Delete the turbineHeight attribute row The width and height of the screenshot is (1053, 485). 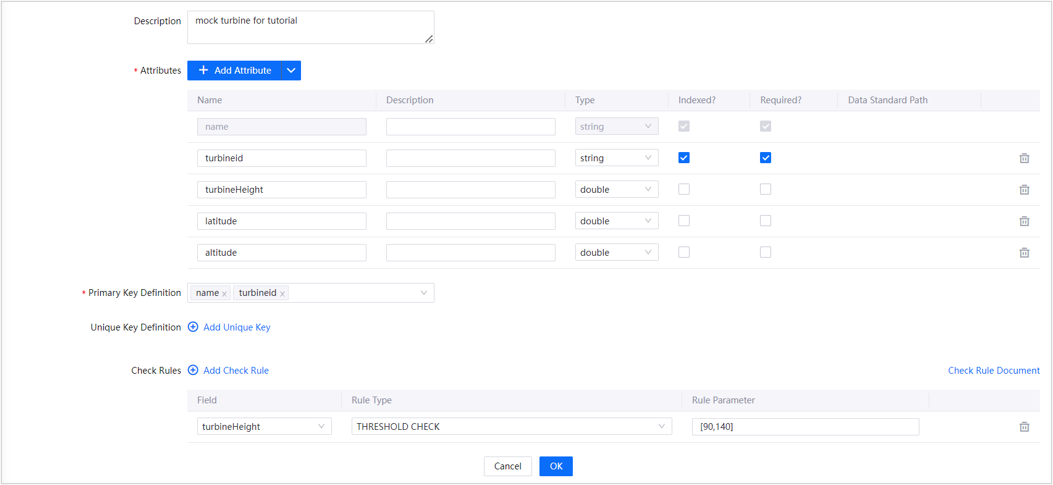click(x=1024, y=190)
